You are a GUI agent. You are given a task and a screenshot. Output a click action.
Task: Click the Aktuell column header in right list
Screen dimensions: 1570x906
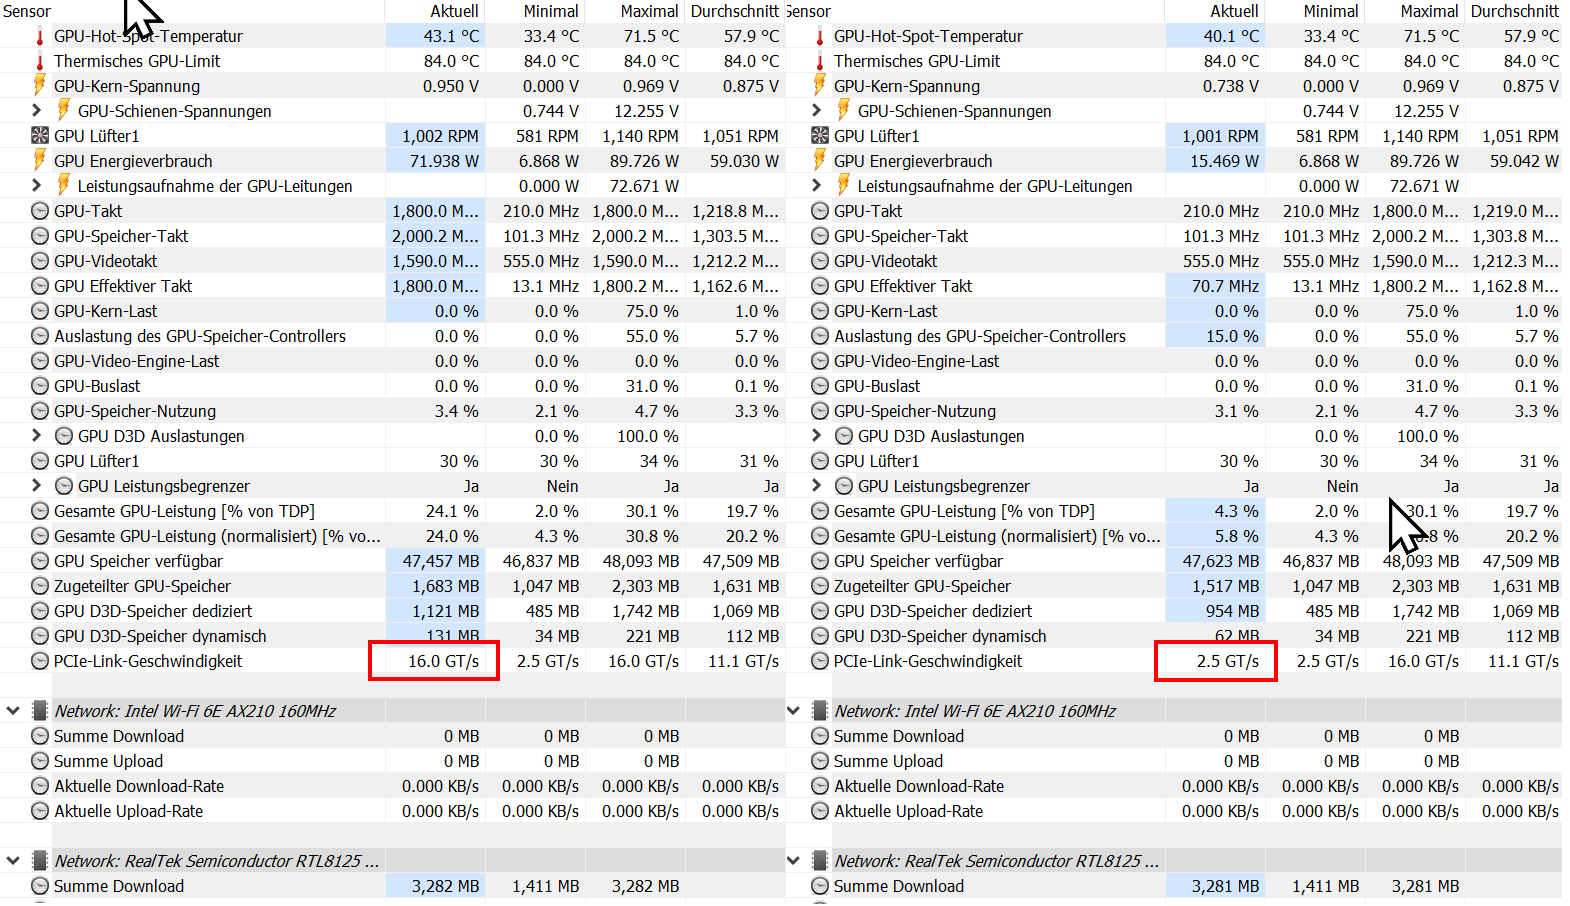(1234, 11)
